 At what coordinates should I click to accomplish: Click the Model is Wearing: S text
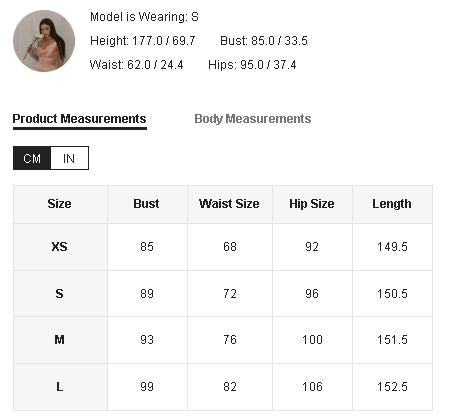coord(144,17)
